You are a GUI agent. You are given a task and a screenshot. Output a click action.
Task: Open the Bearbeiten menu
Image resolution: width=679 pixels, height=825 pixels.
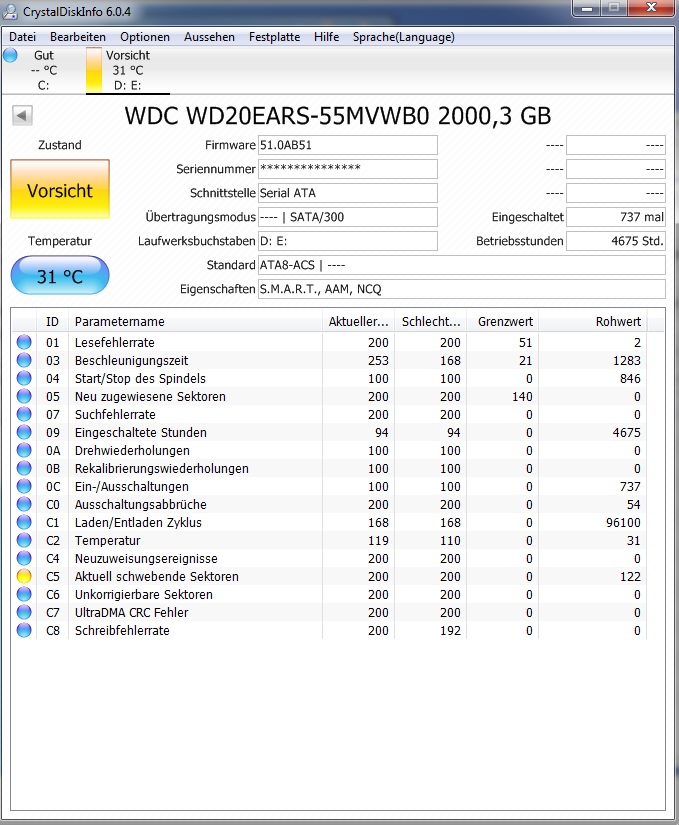pyautogui.click(x=78, y=37)
